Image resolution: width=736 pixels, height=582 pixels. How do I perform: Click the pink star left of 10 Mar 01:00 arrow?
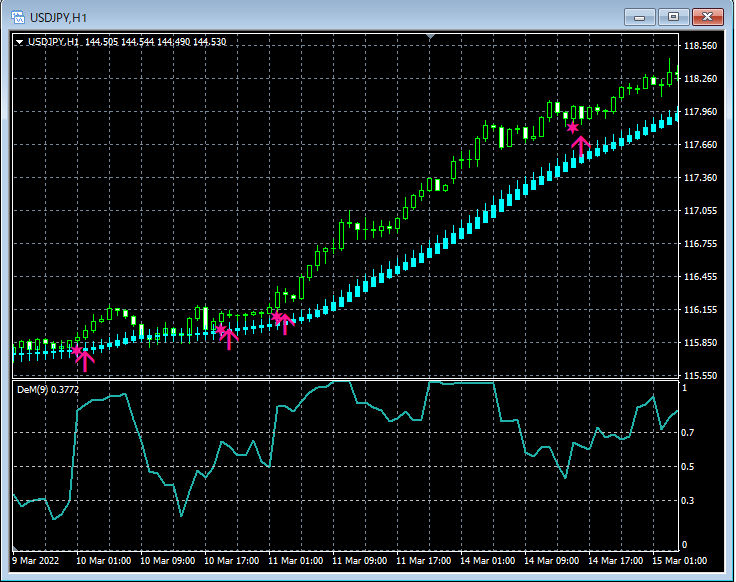pyautogui.click(x=76, y=350)
